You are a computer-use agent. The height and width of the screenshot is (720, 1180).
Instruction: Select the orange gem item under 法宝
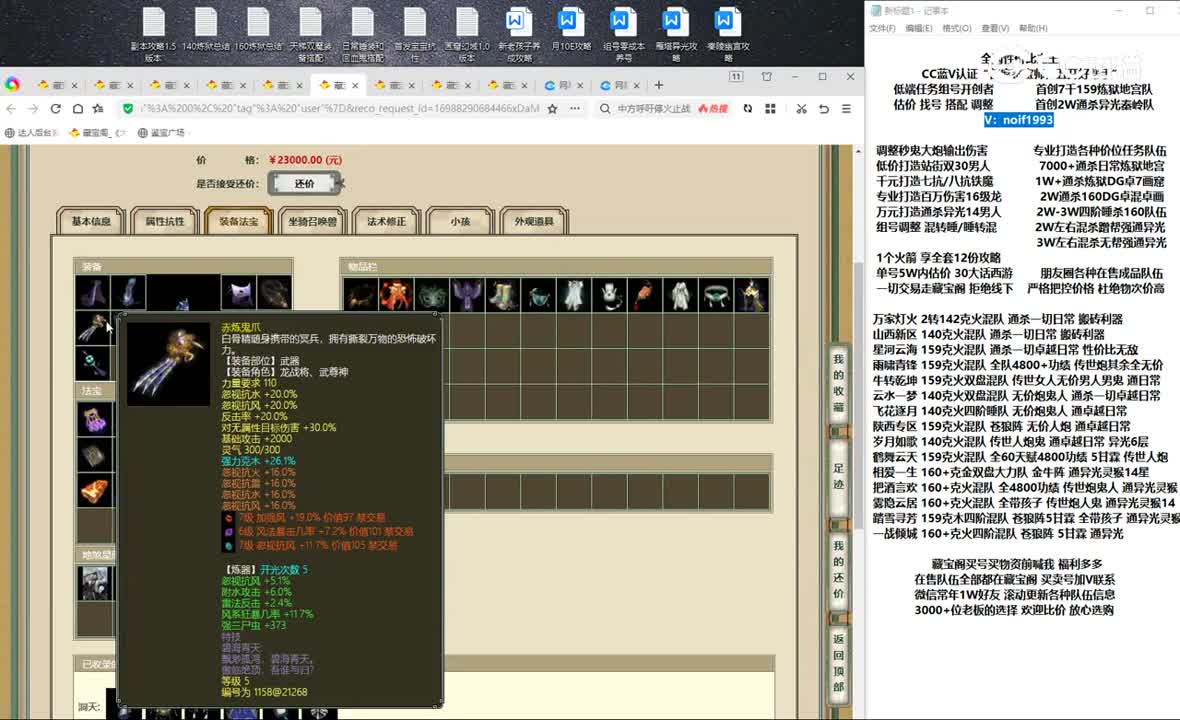(94, 491)
